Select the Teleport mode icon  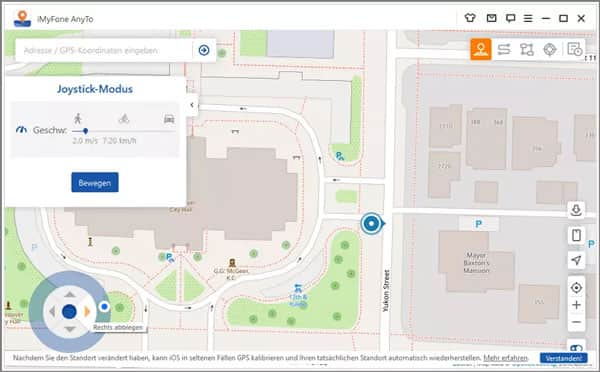coord(481,49)
